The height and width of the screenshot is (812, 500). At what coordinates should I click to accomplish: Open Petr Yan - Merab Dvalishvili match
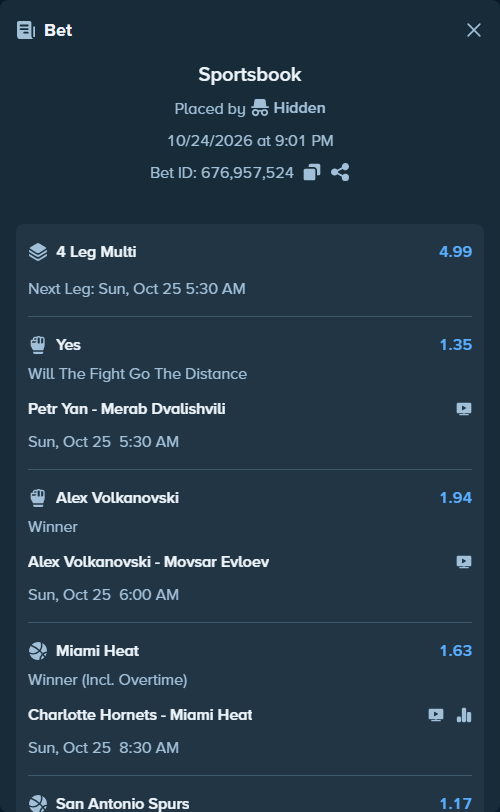coord(127,409)
